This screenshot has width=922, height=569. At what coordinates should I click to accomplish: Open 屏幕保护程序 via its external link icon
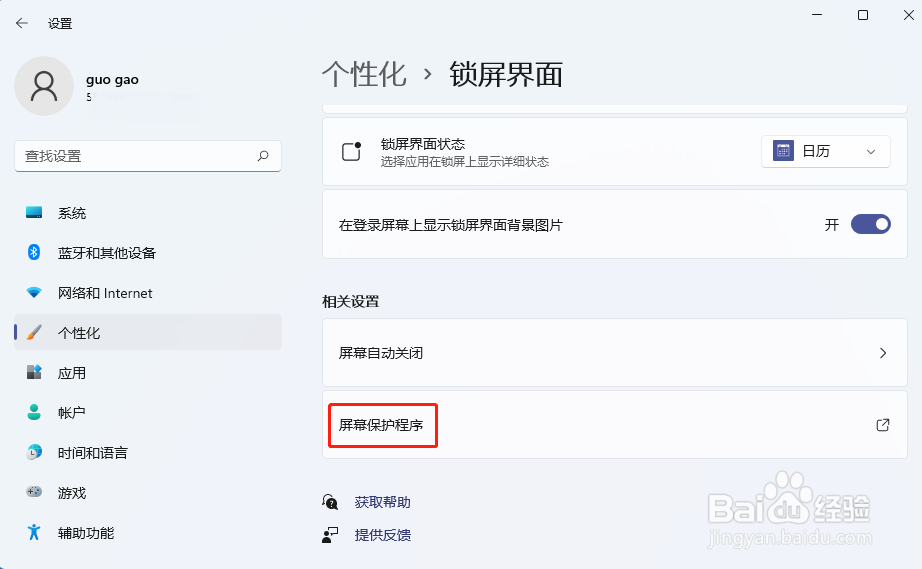[883, 424]
